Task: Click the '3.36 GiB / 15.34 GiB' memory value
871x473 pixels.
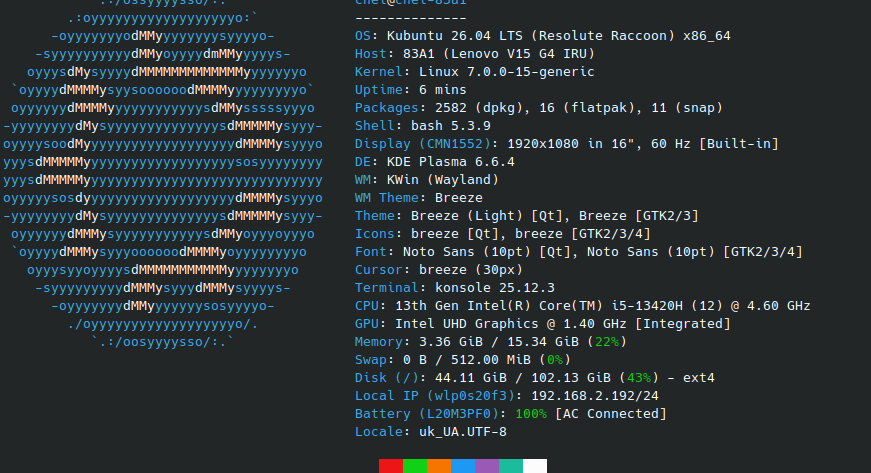Action: click(x=499, y=342)
